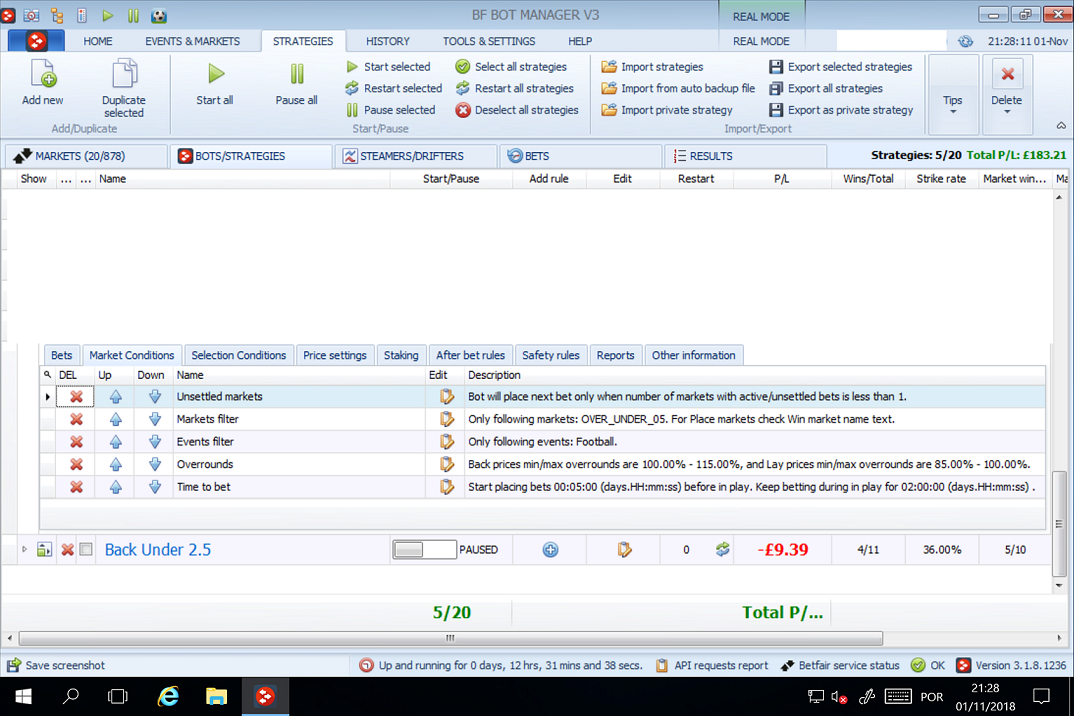Open the Staking sub-tab
Screen dimensions: 1074x716
click(401, 355)
